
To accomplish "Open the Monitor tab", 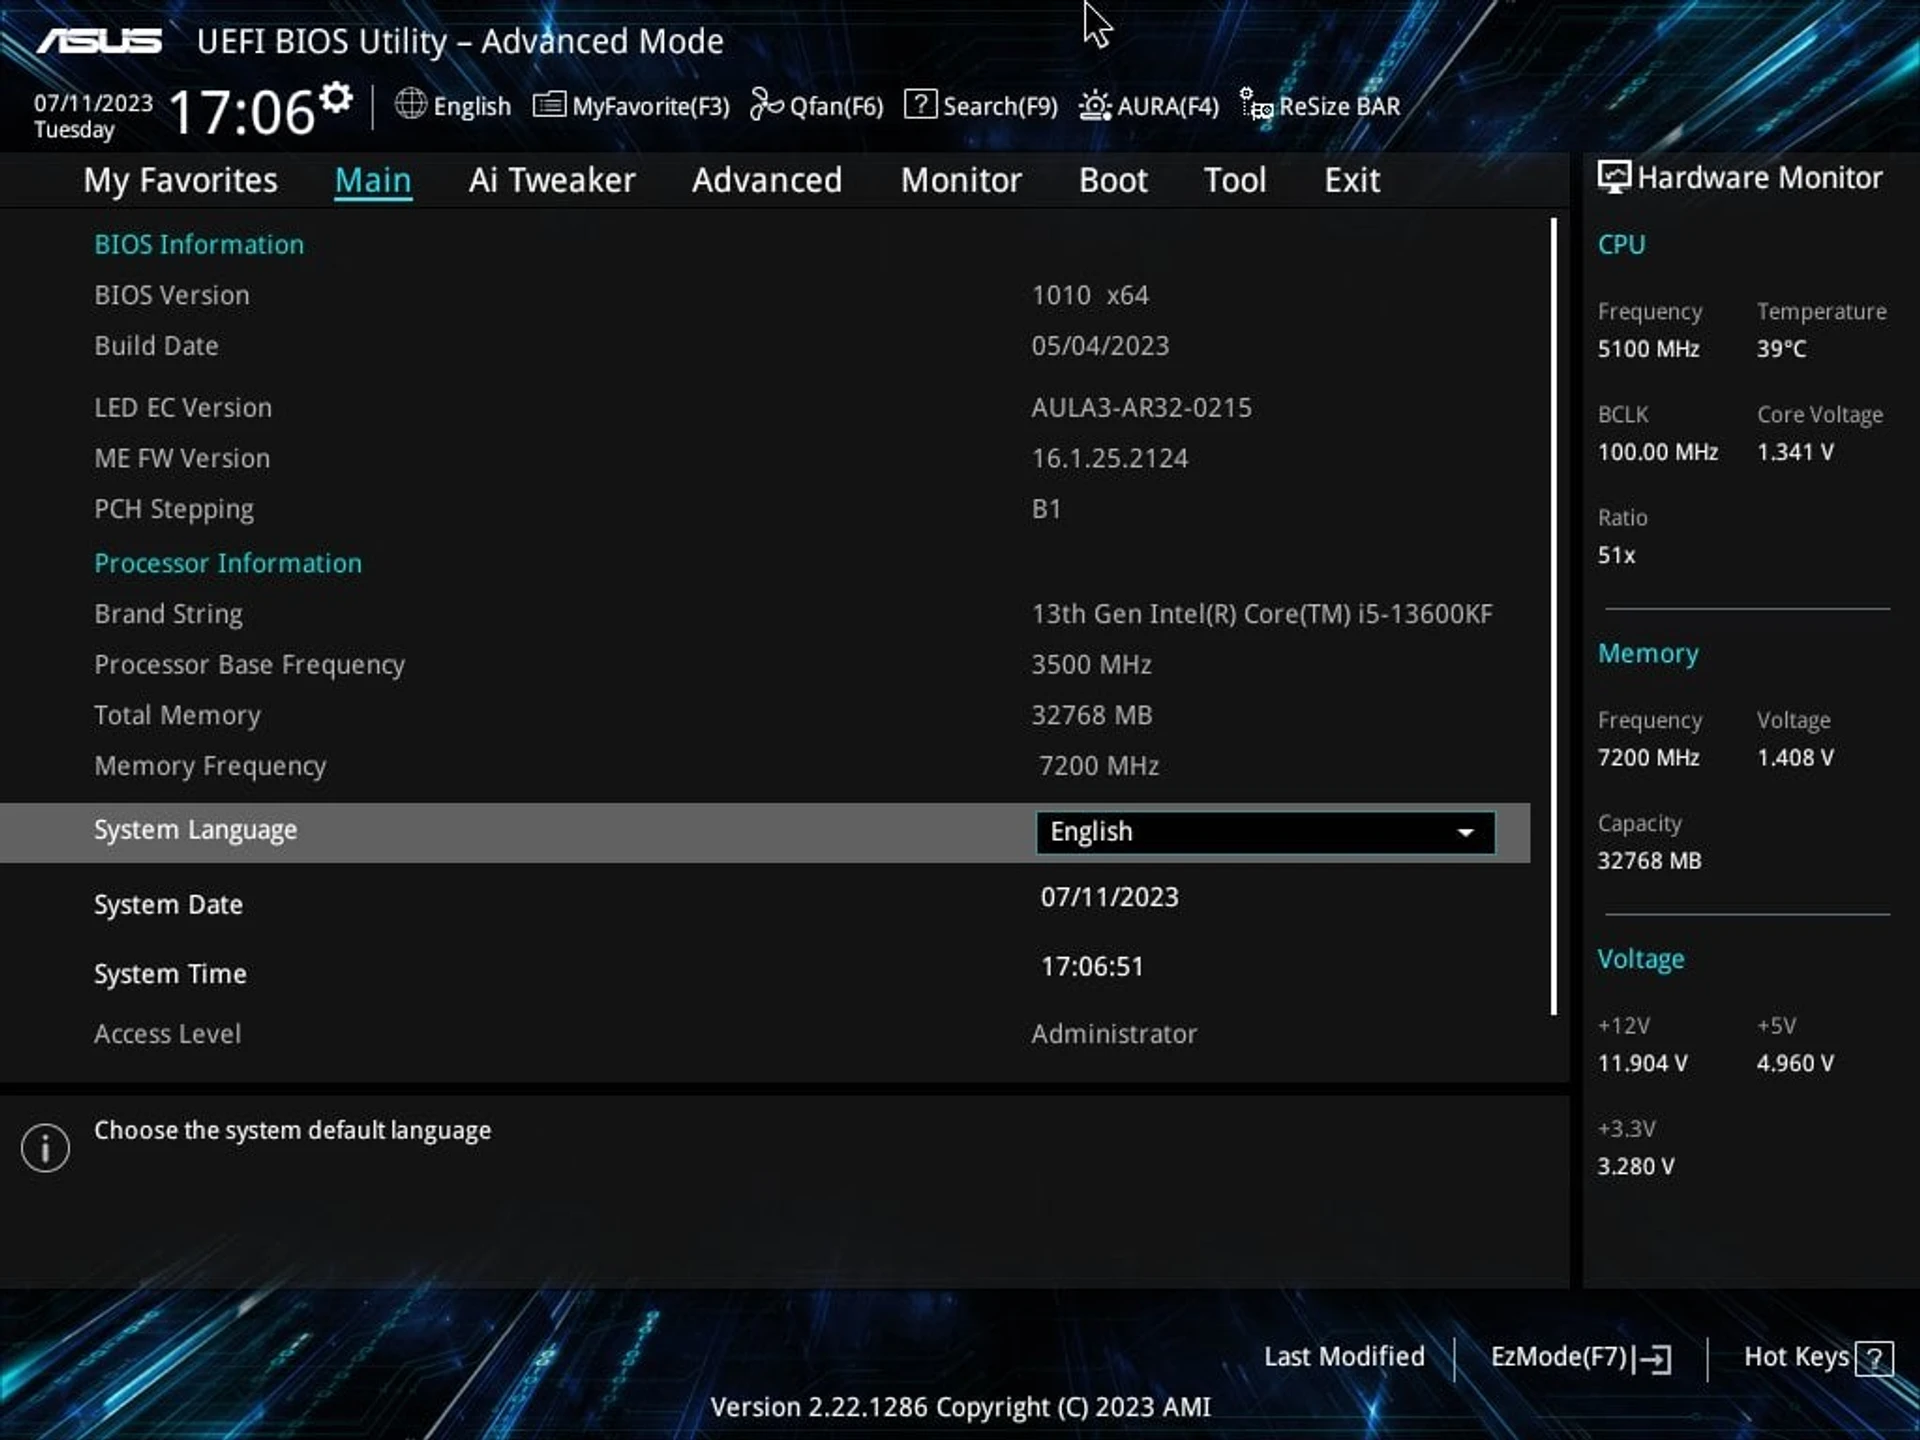I will click(961, 181).
